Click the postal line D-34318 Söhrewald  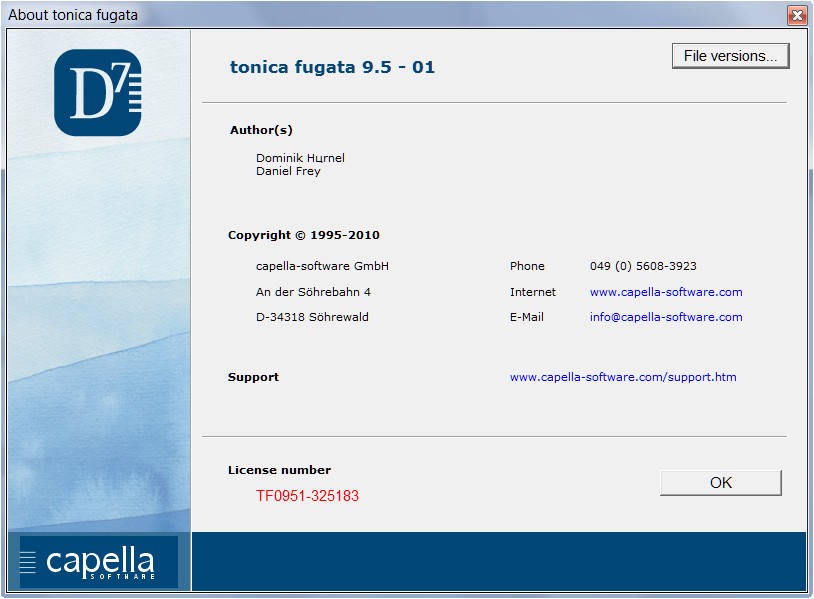click(x=312, y=317)
